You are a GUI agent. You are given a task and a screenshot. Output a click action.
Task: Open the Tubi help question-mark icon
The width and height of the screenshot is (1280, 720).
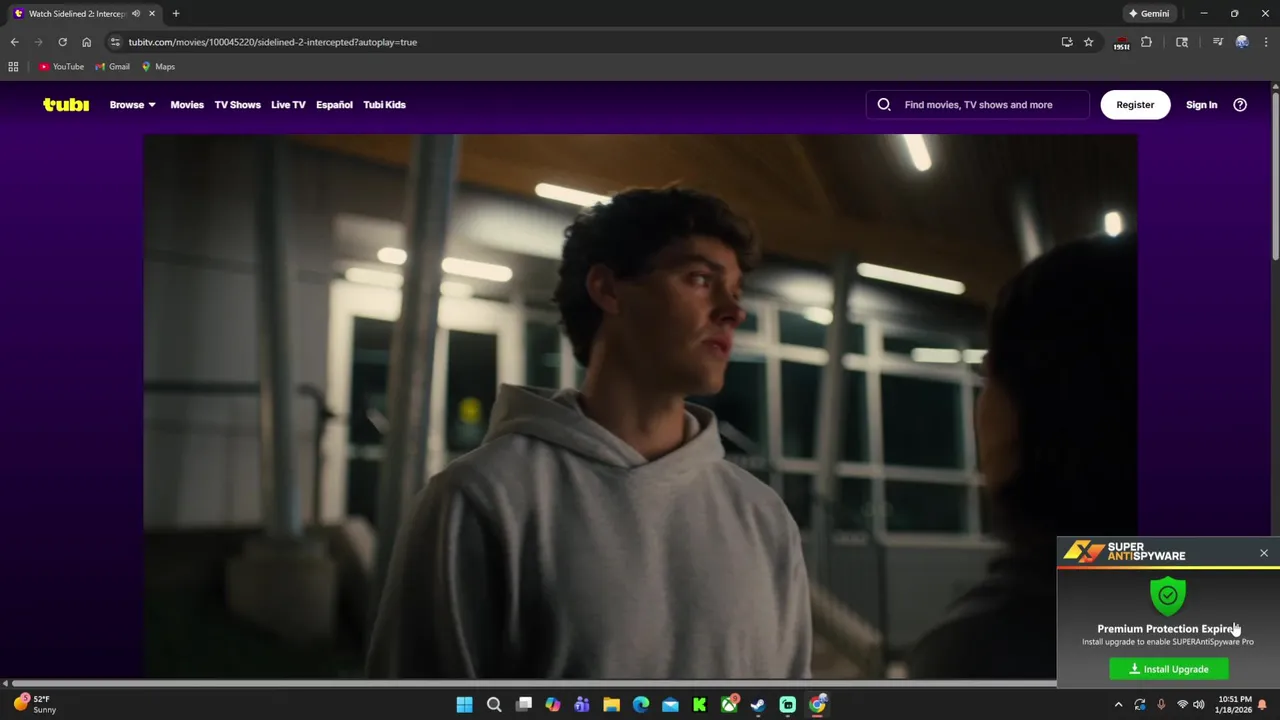pyautogui.click(x=1240, y=104)
